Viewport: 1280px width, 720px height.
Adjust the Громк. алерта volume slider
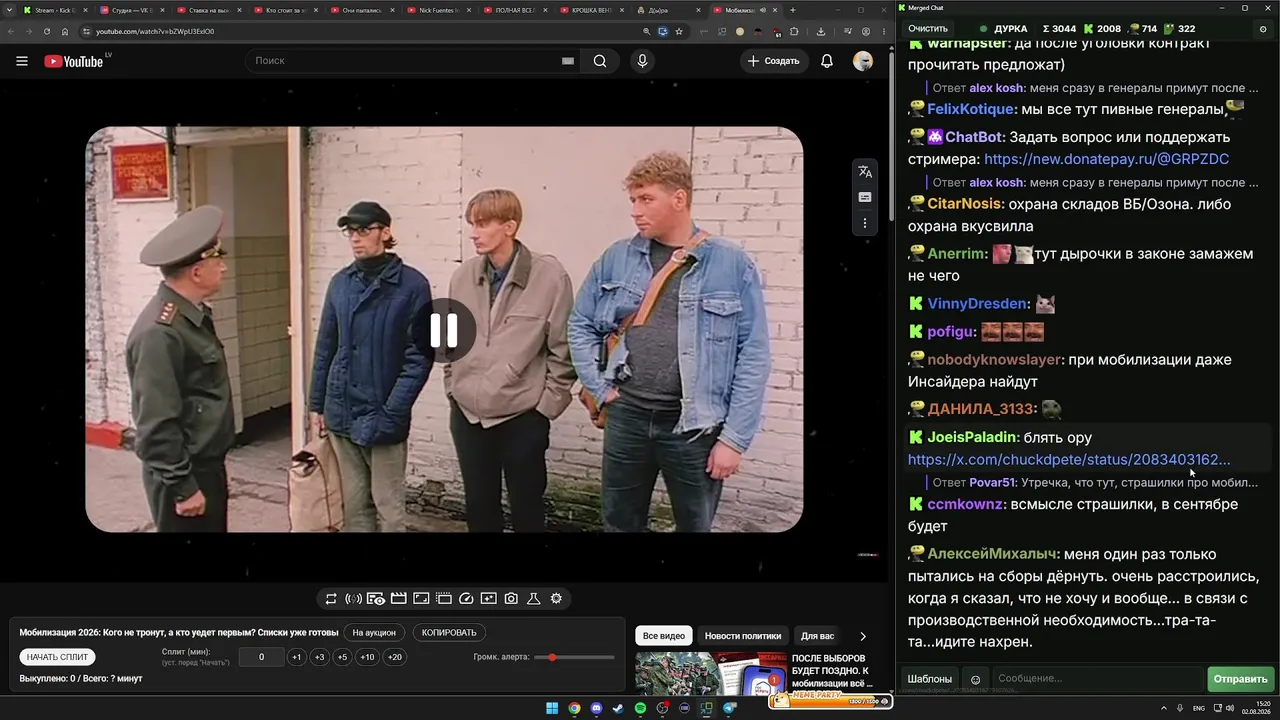574,657
